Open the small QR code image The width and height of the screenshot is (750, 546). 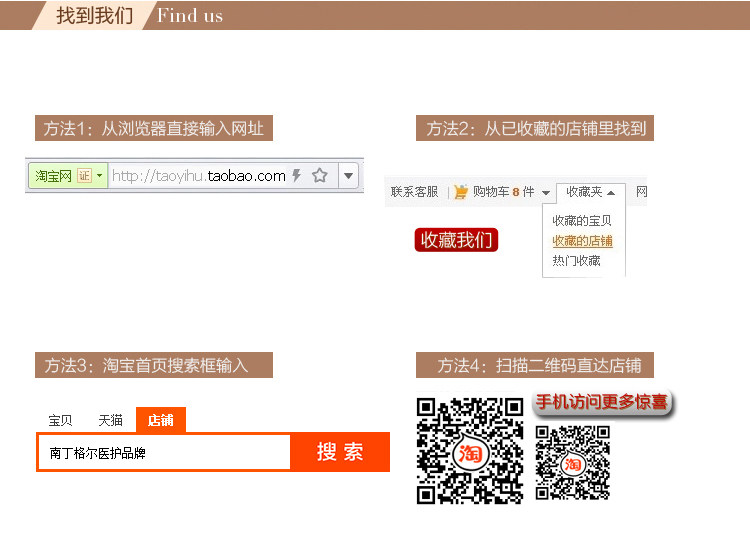(573, 462)
